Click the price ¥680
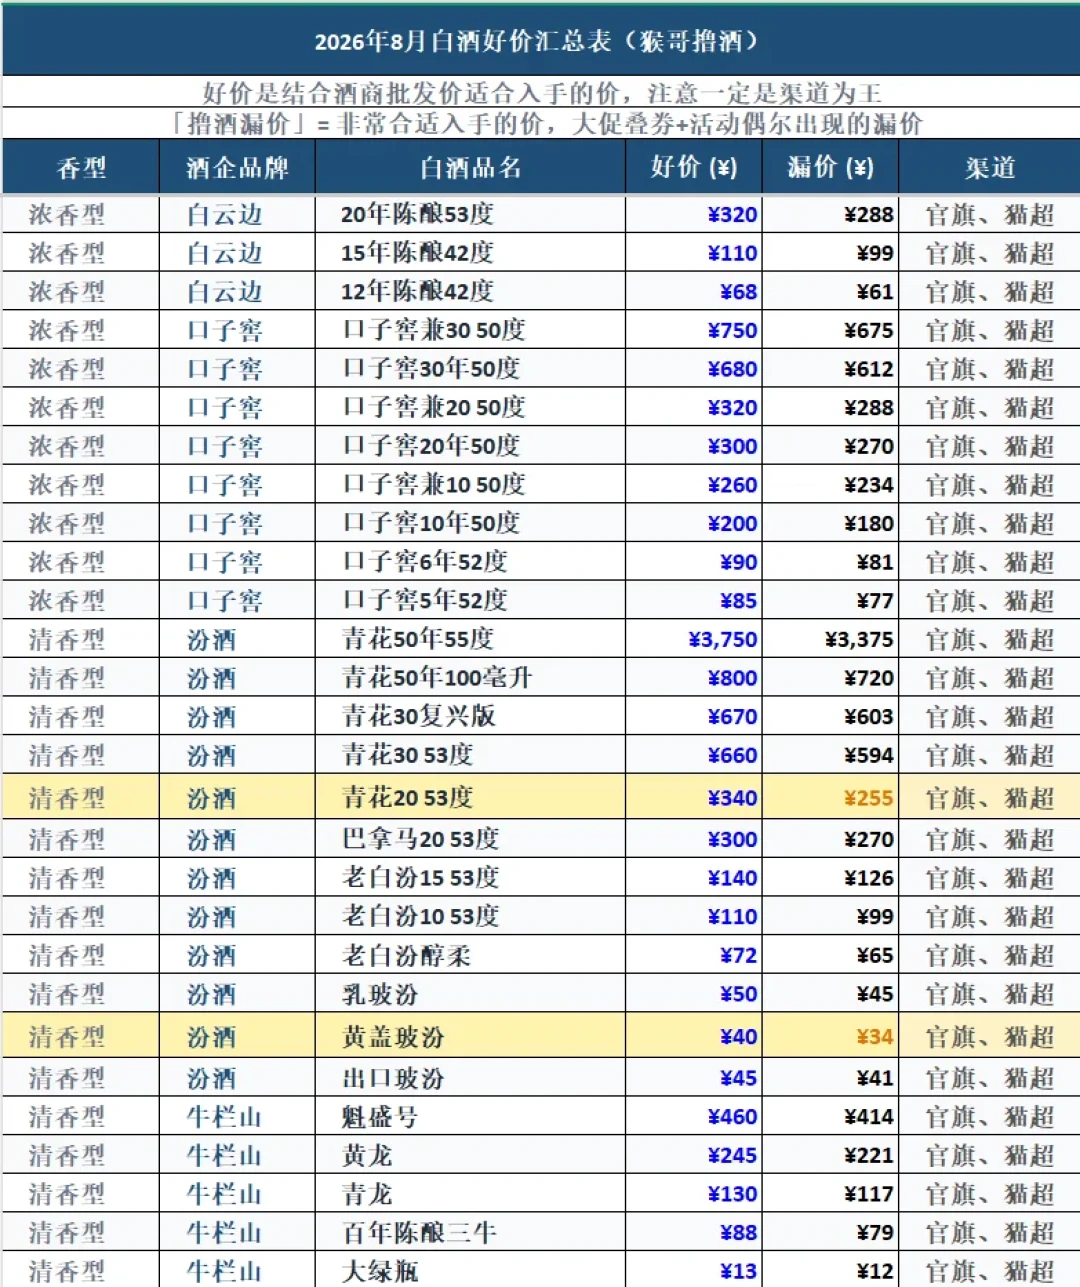Image resolution: width=1080 pixels, height=1287 pixels. 732,369
